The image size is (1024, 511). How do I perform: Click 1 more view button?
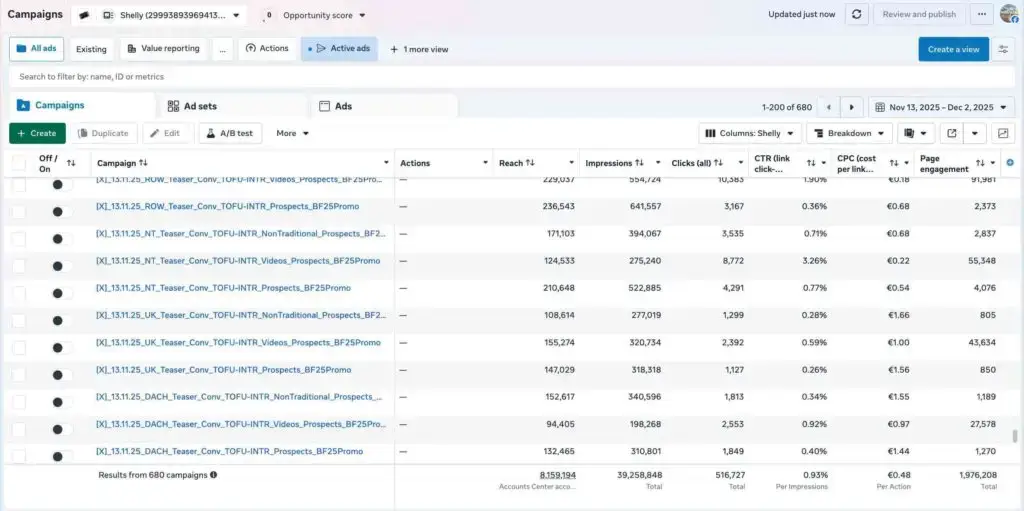click(419, 49)
